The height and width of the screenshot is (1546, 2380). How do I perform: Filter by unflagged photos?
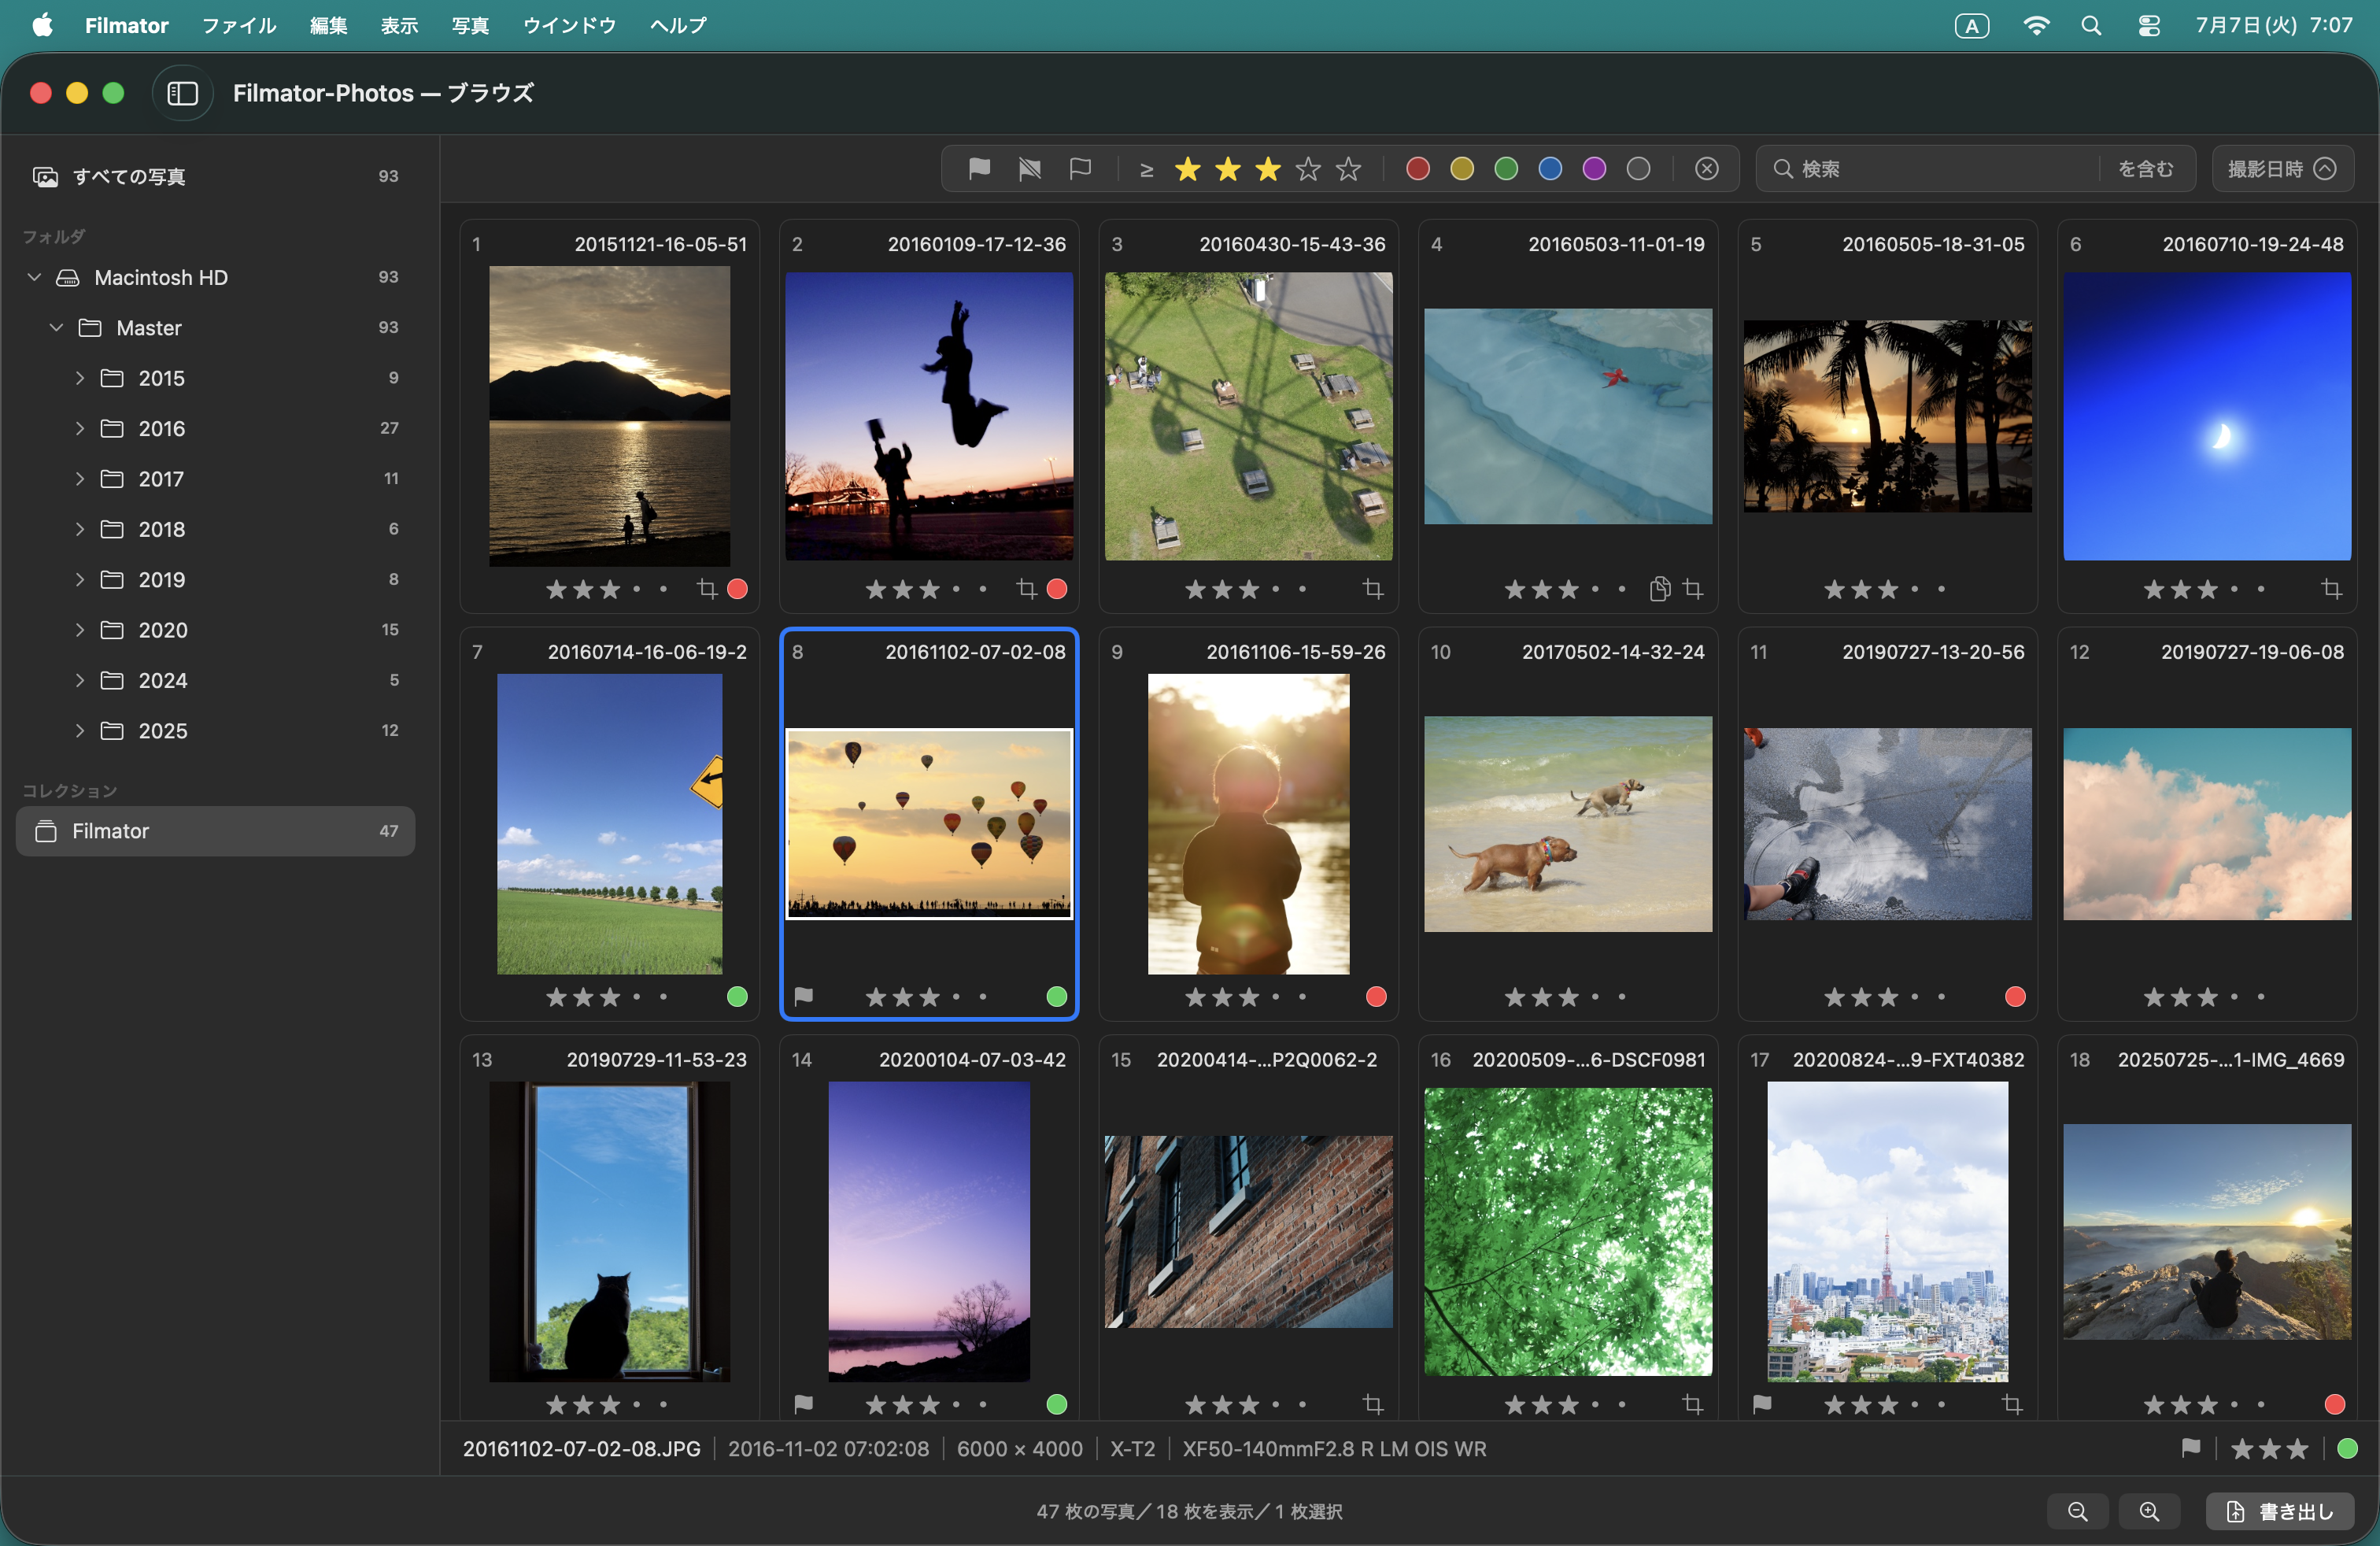[x=1080, y=168]
